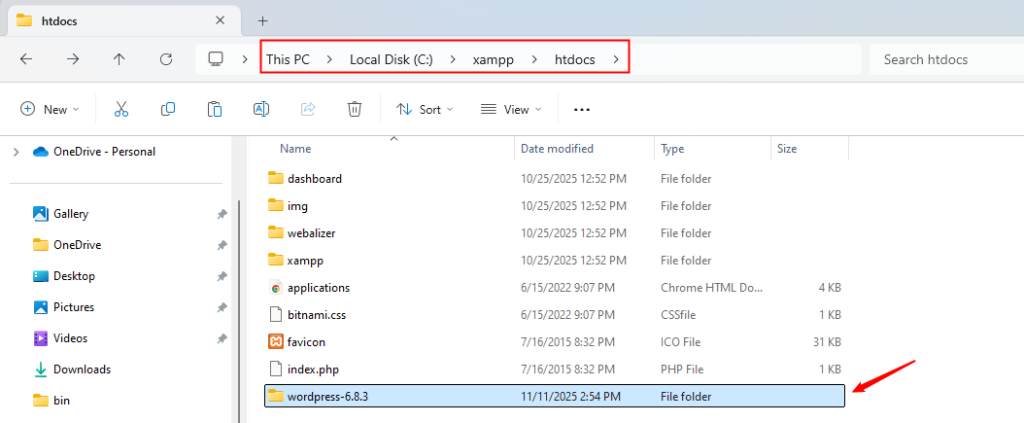Click the Search htdocs field
The height and width of the screenshot is (423, 1024).
(x=947, y=59)
